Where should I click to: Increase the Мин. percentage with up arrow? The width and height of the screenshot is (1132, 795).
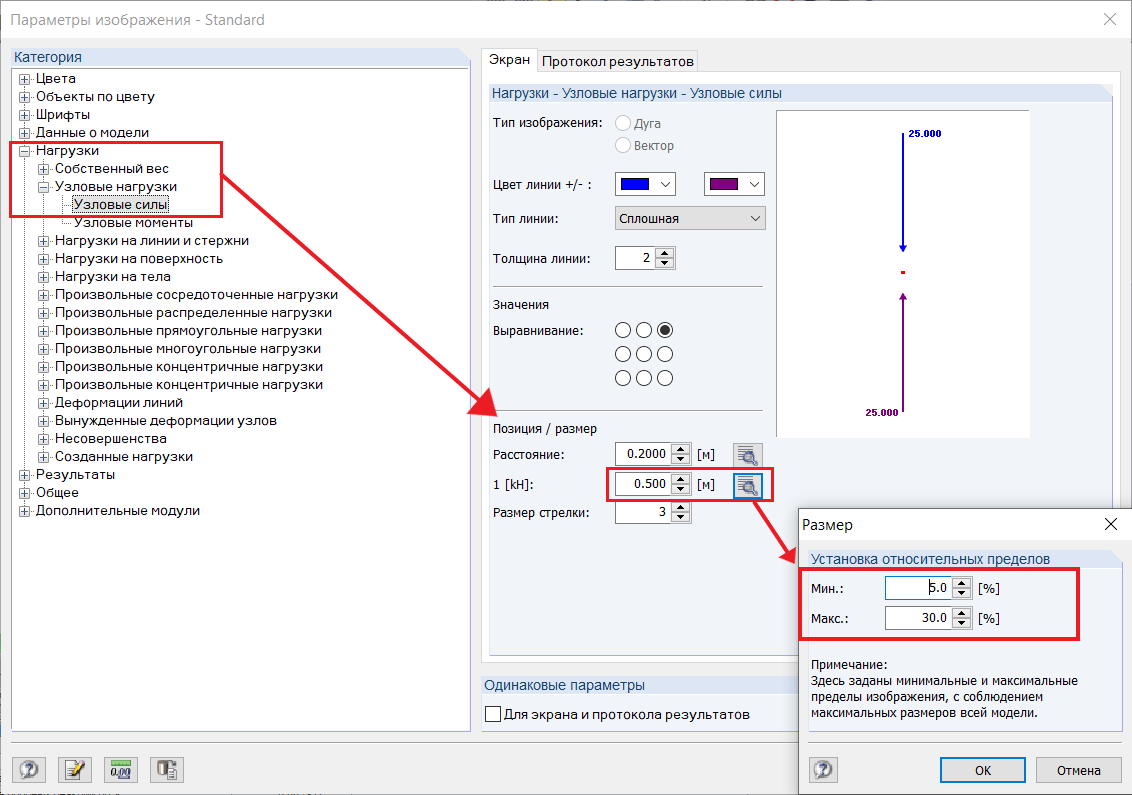click(x=961, y=583)
